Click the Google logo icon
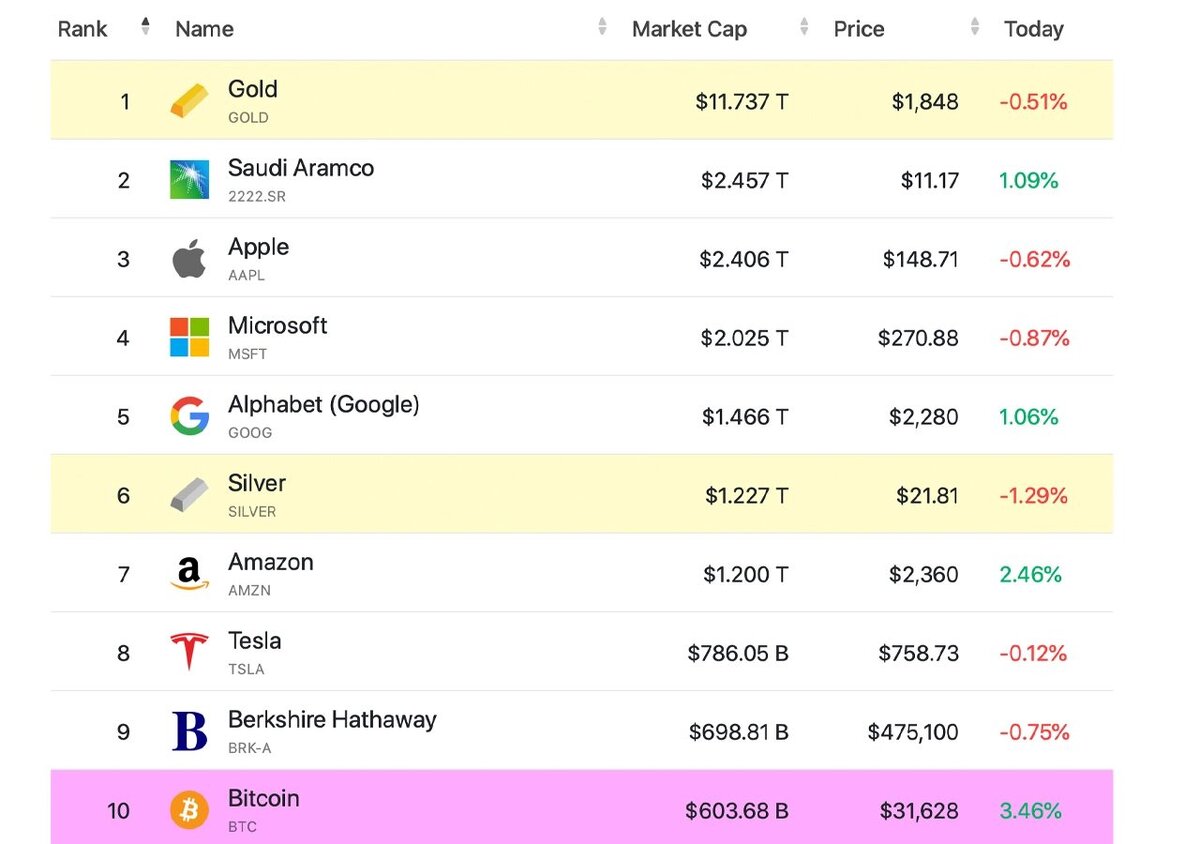This screenshot has height=844, width=1200. click(x=189, y=417)
